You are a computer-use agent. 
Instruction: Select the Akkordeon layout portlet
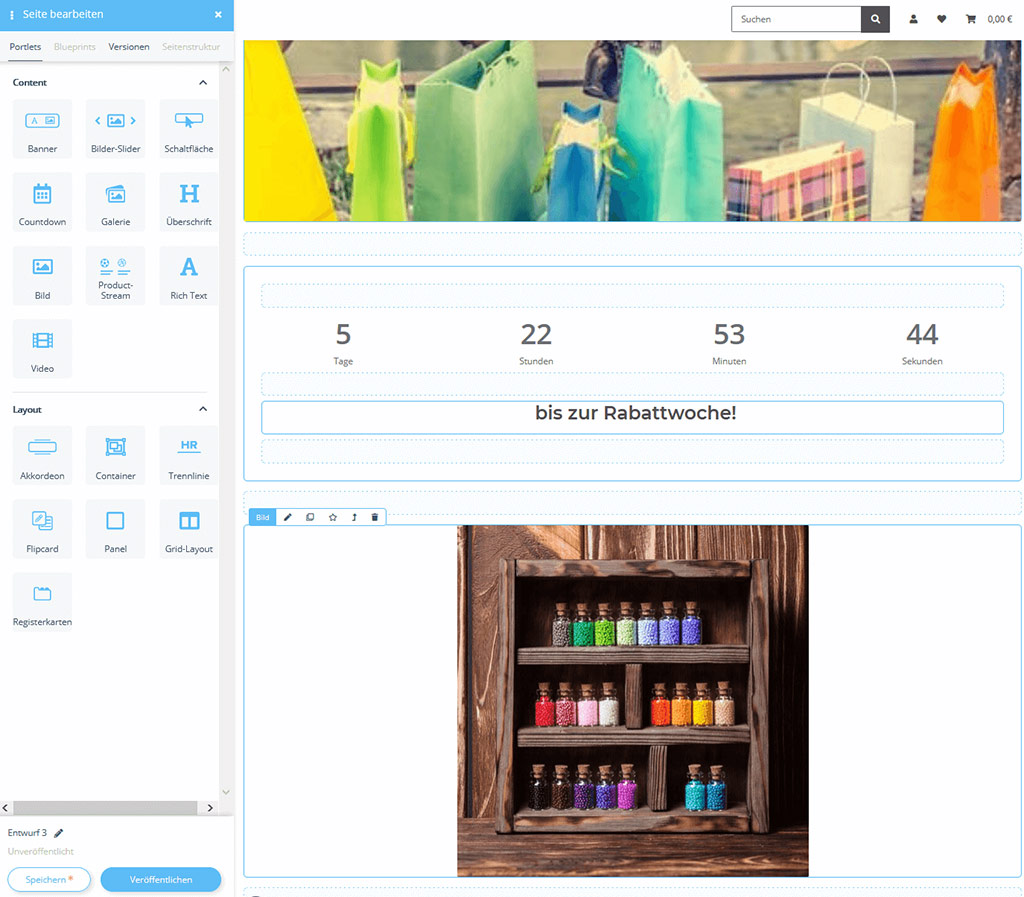coord(42,456)
